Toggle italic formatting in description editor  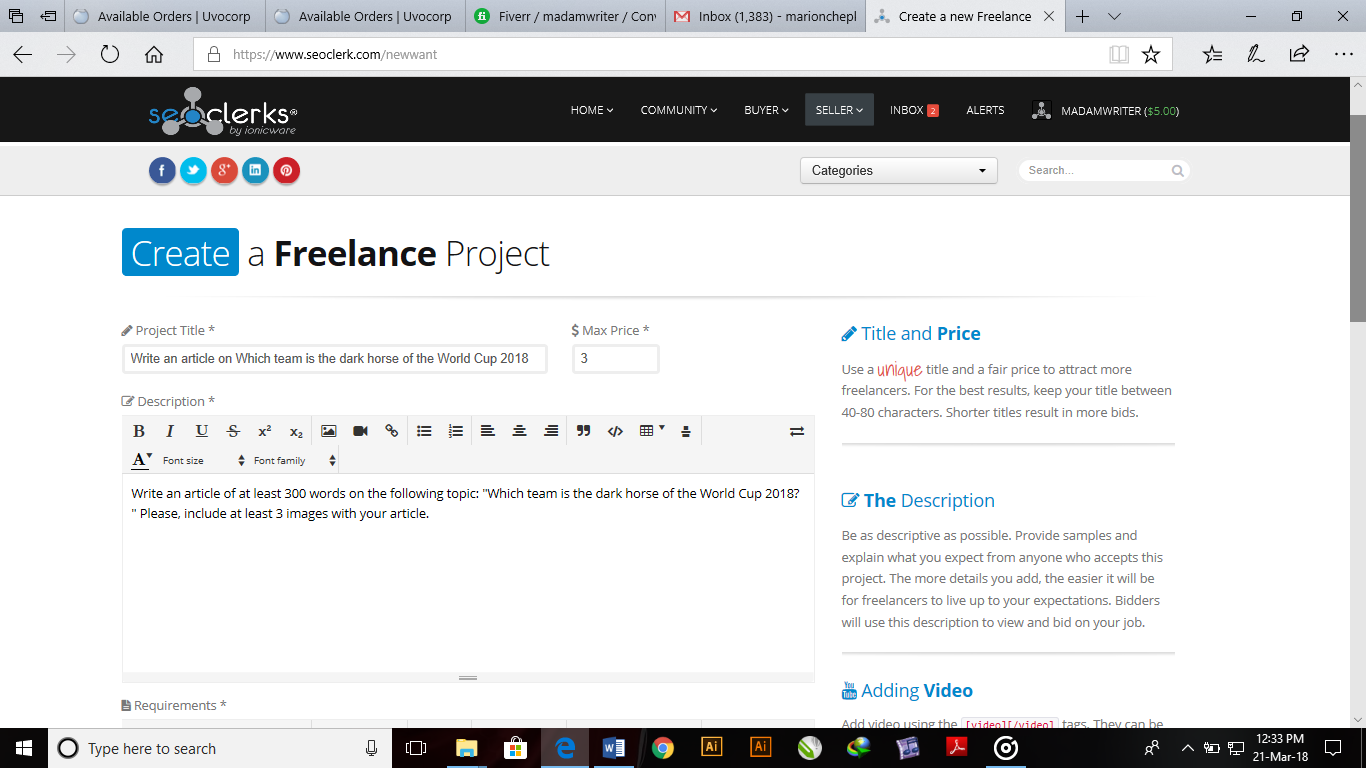[x=170, y=431]
